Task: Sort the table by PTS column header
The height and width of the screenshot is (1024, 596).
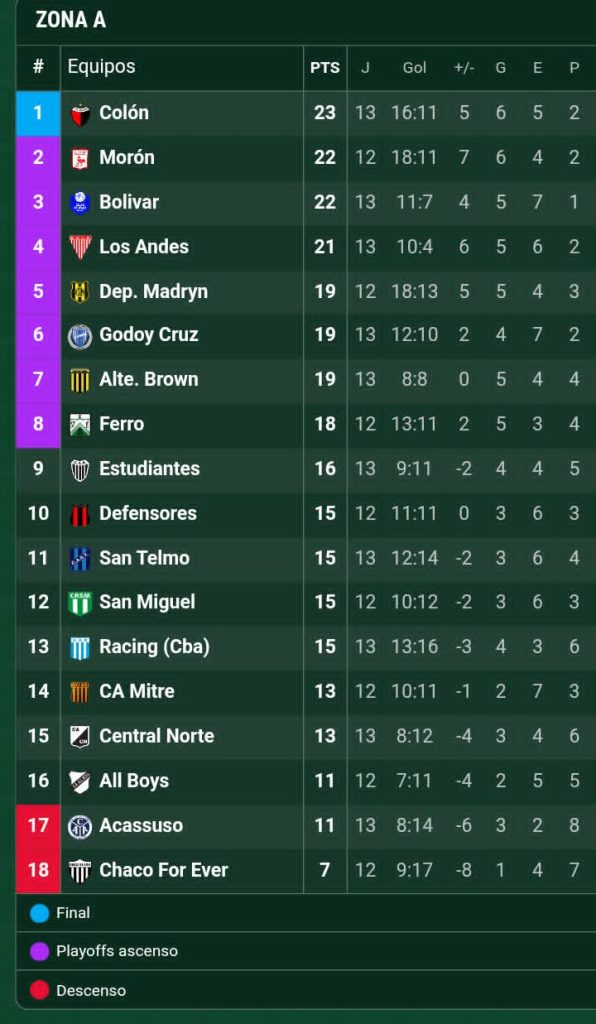Action: pyautogui.click(x=325, y=68)
